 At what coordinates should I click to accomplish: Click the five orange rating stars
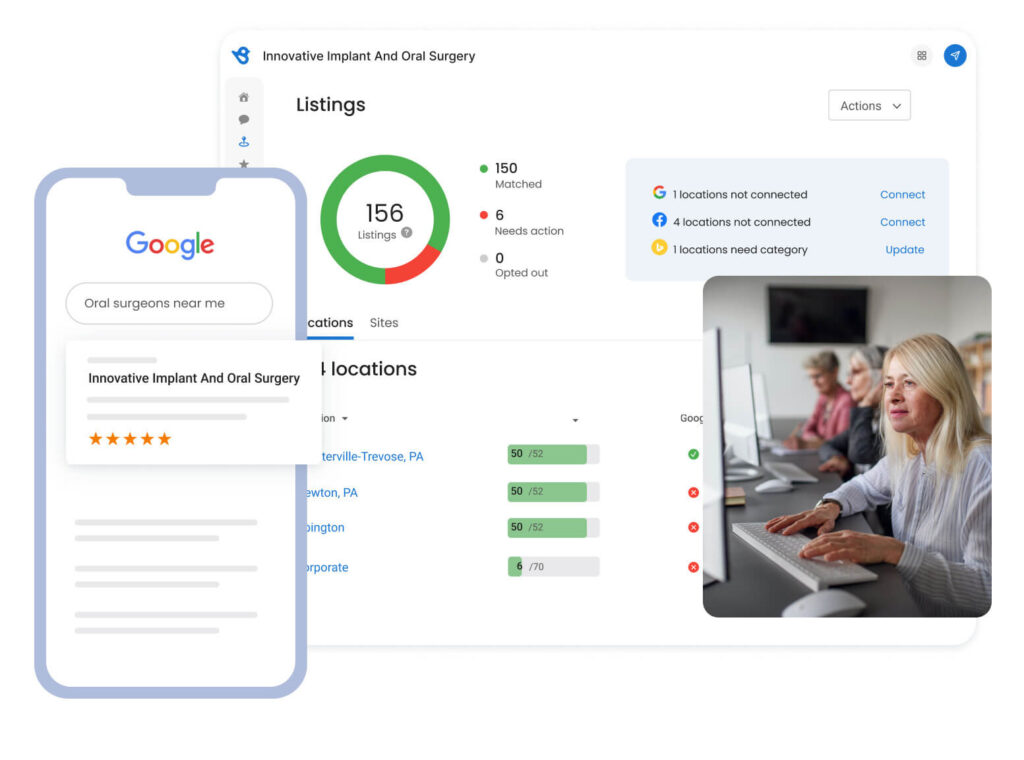coord(130,439)
